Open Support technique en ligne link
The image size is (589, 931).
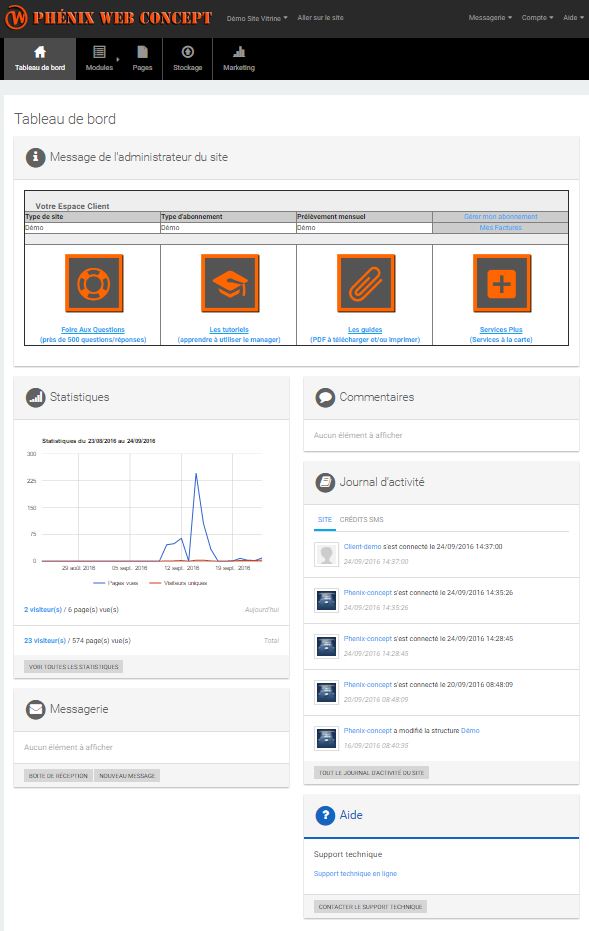(355, 873)
